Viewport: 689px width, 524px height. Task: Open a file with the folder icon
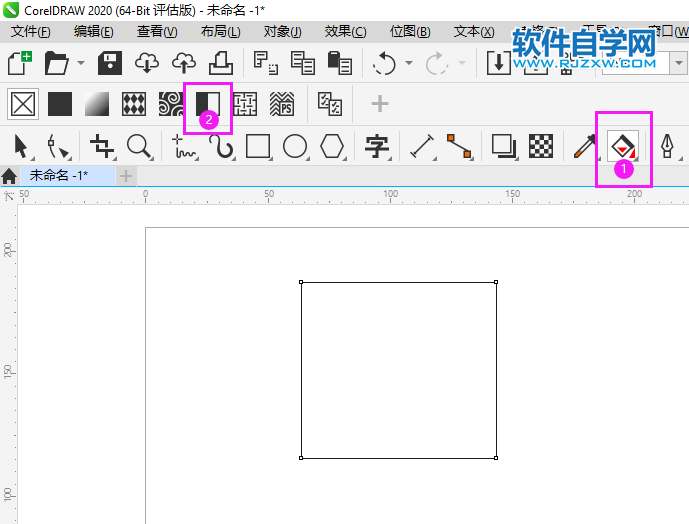point(56,63)
